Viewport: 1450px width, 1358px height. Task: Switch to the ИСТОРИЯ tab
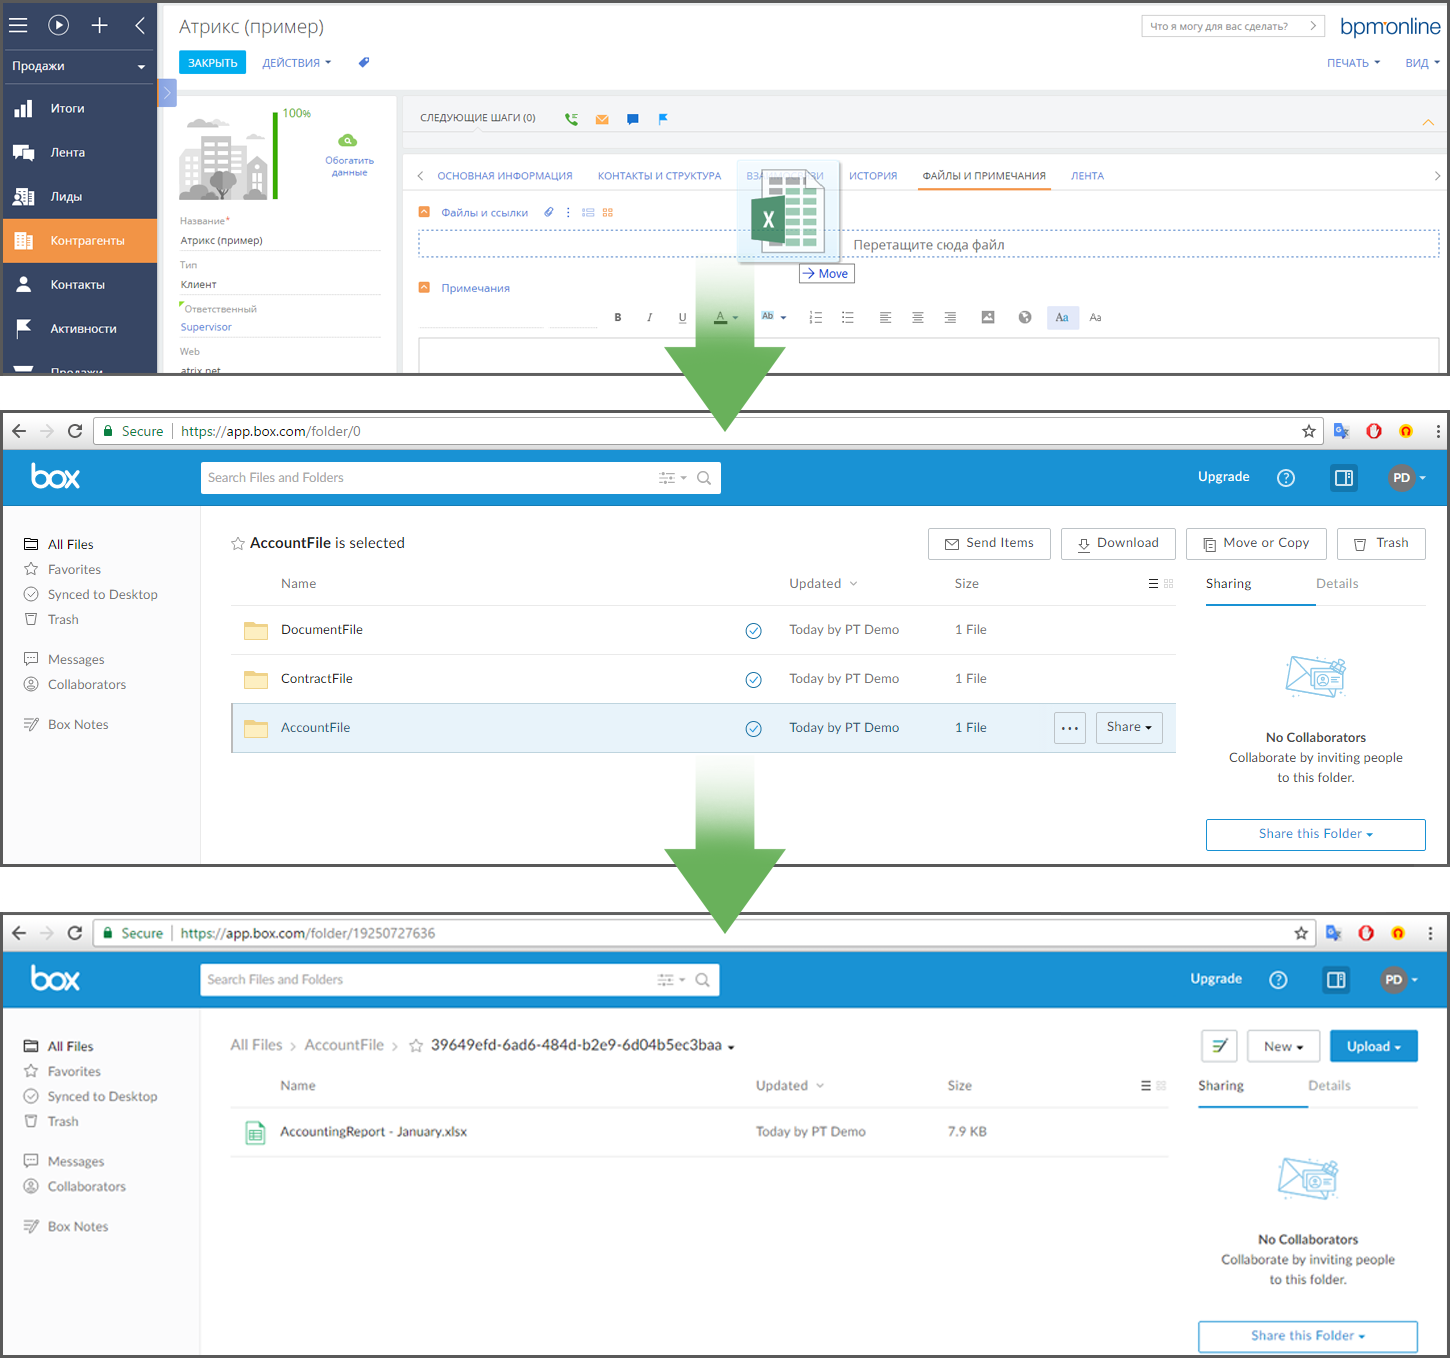[873, 176]
